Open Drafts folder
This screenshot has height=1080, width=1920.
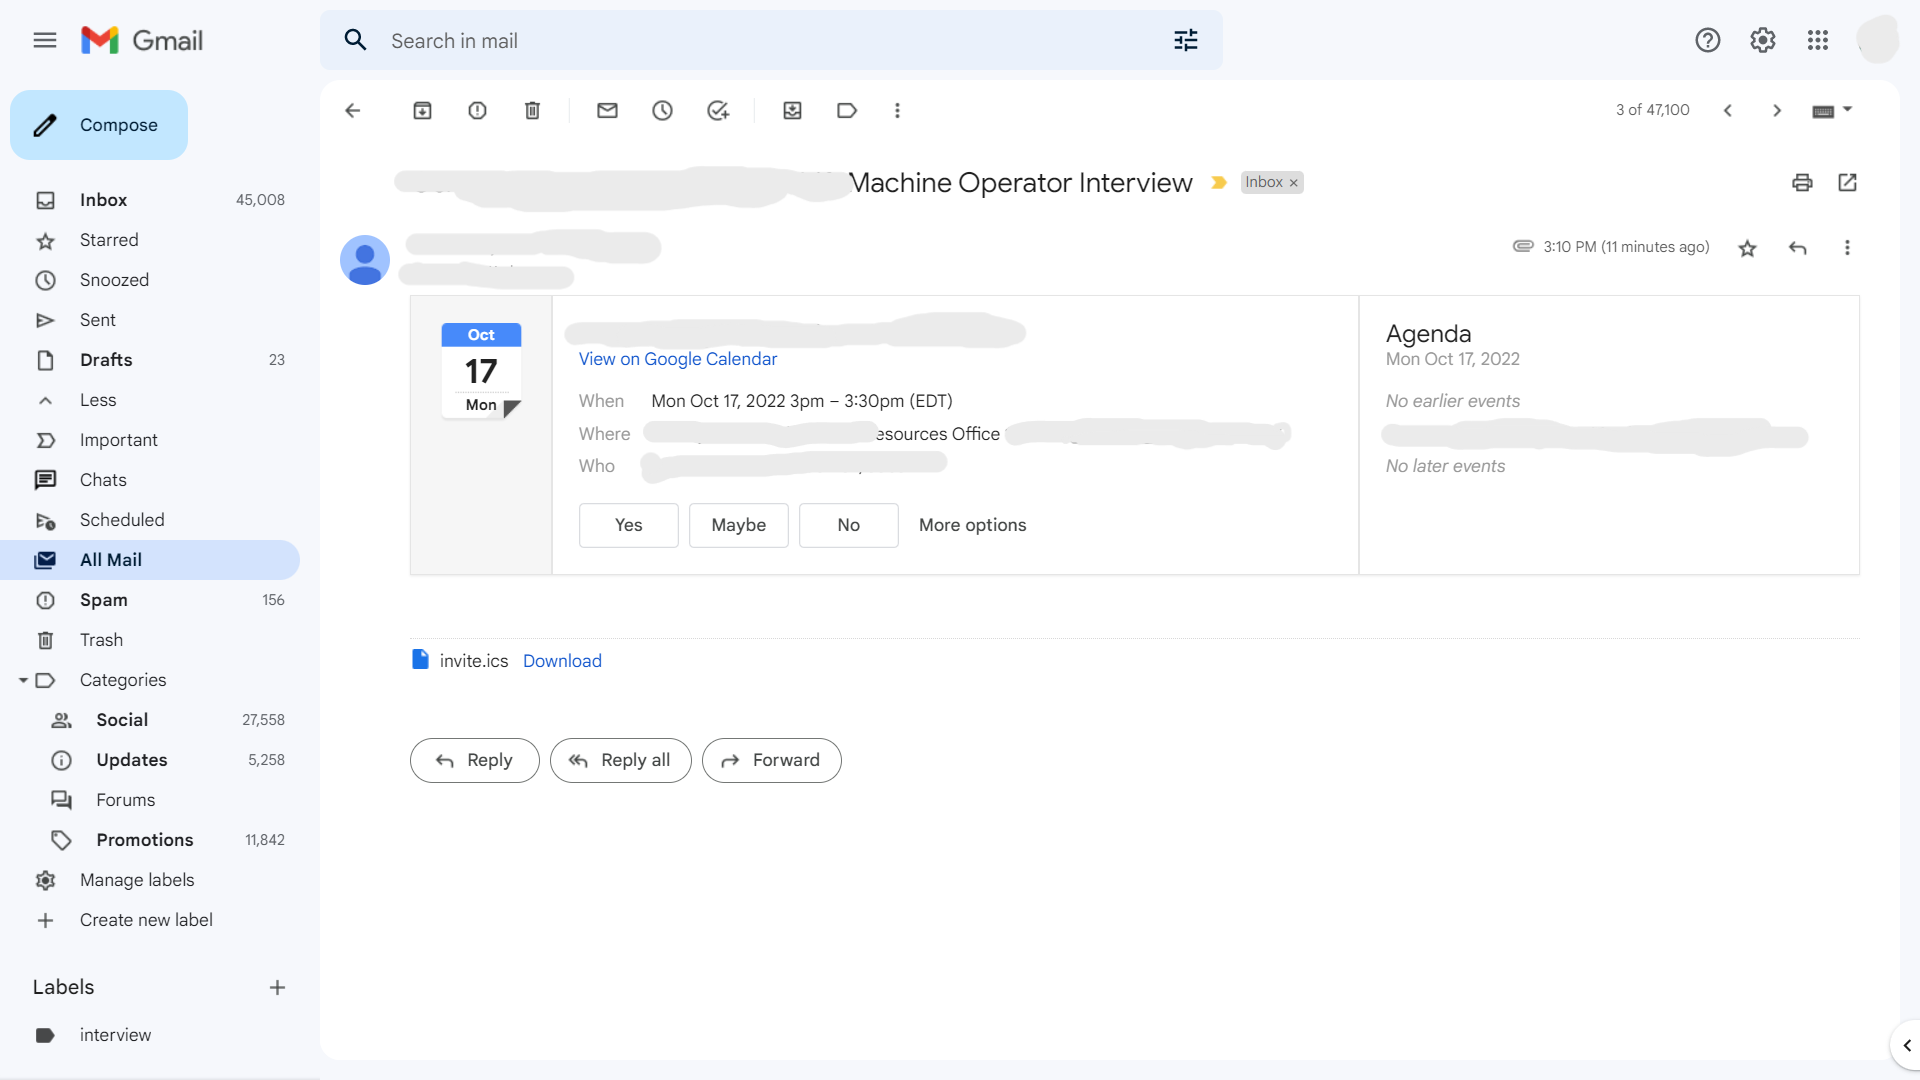click(150, 360)
